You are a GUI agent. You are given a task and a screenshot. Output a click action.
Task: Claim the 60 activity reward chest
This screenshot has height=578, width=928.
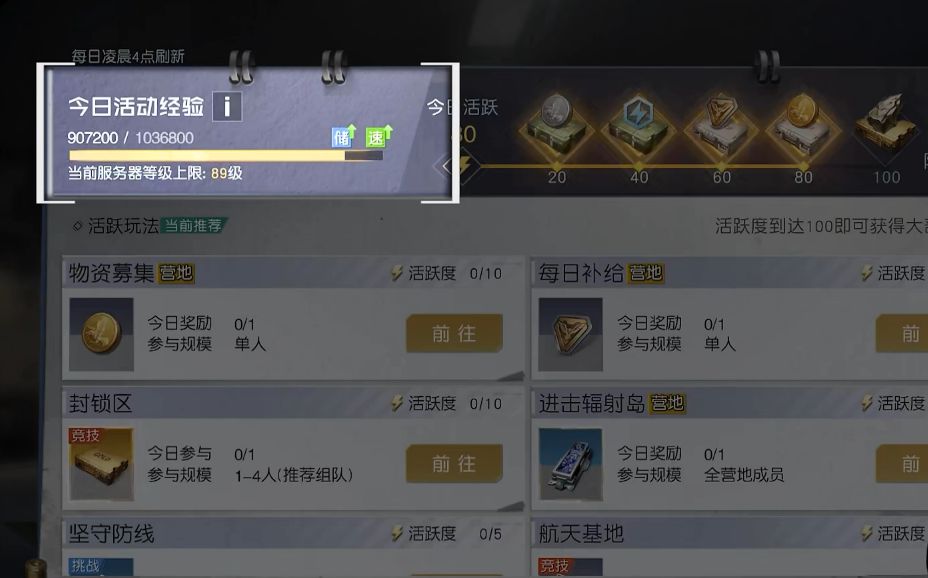[720, 126]
